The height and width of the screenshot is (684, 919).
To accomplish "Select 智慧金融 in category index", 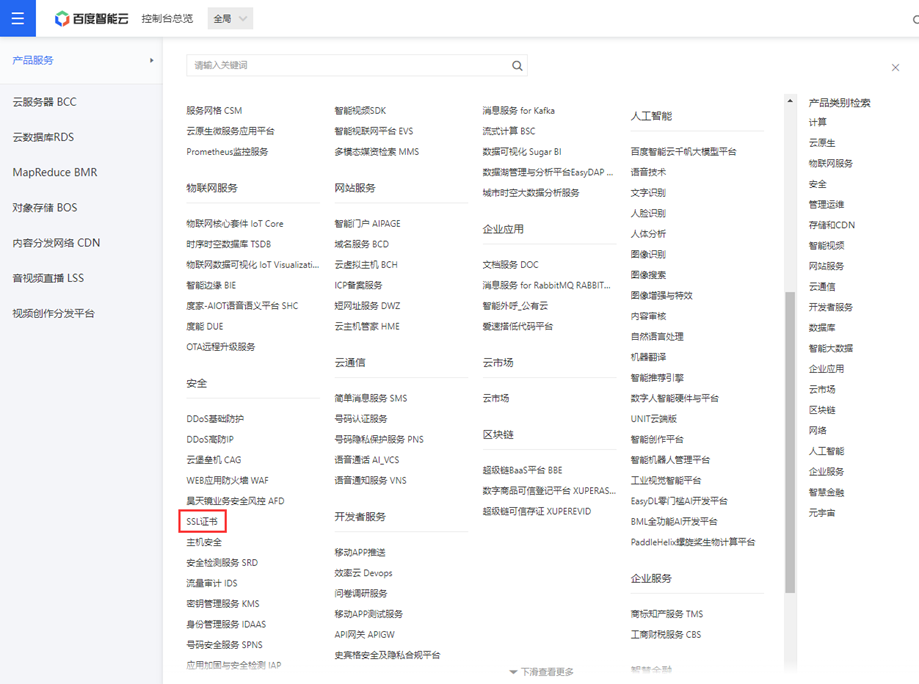I will pyautogui.click(x=826, y=492).
